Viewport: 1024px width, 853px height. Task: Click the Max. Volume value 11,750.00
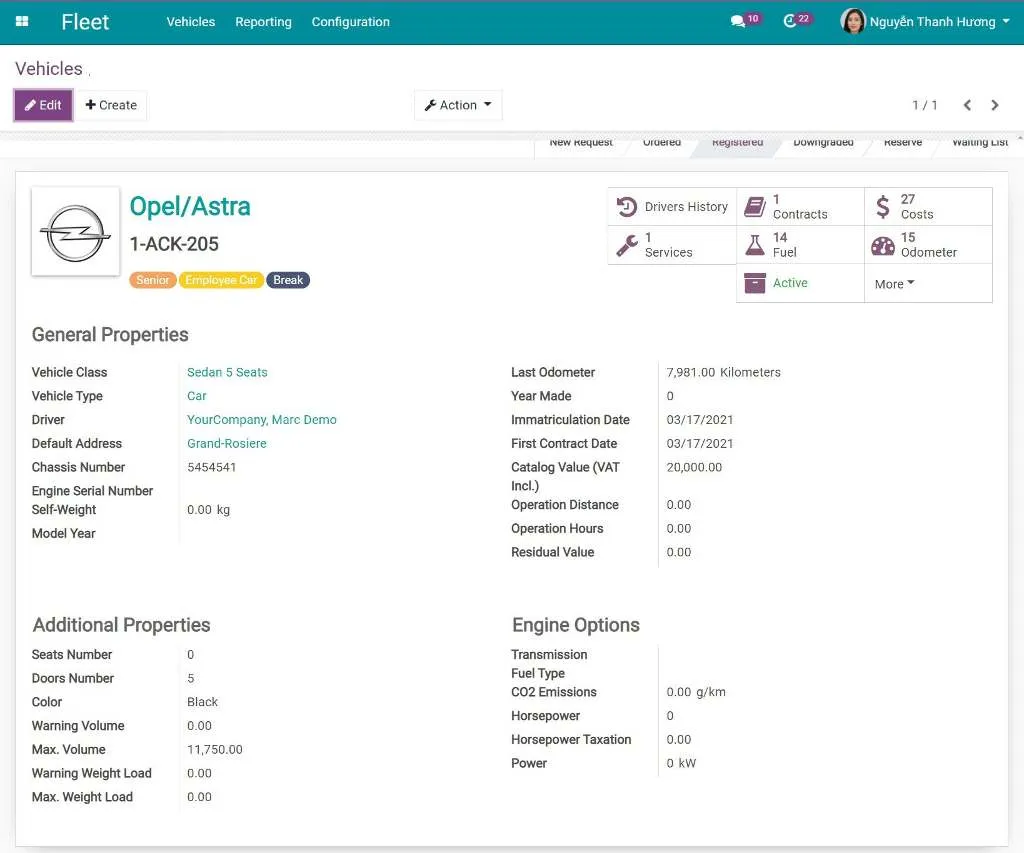point(215,749)
